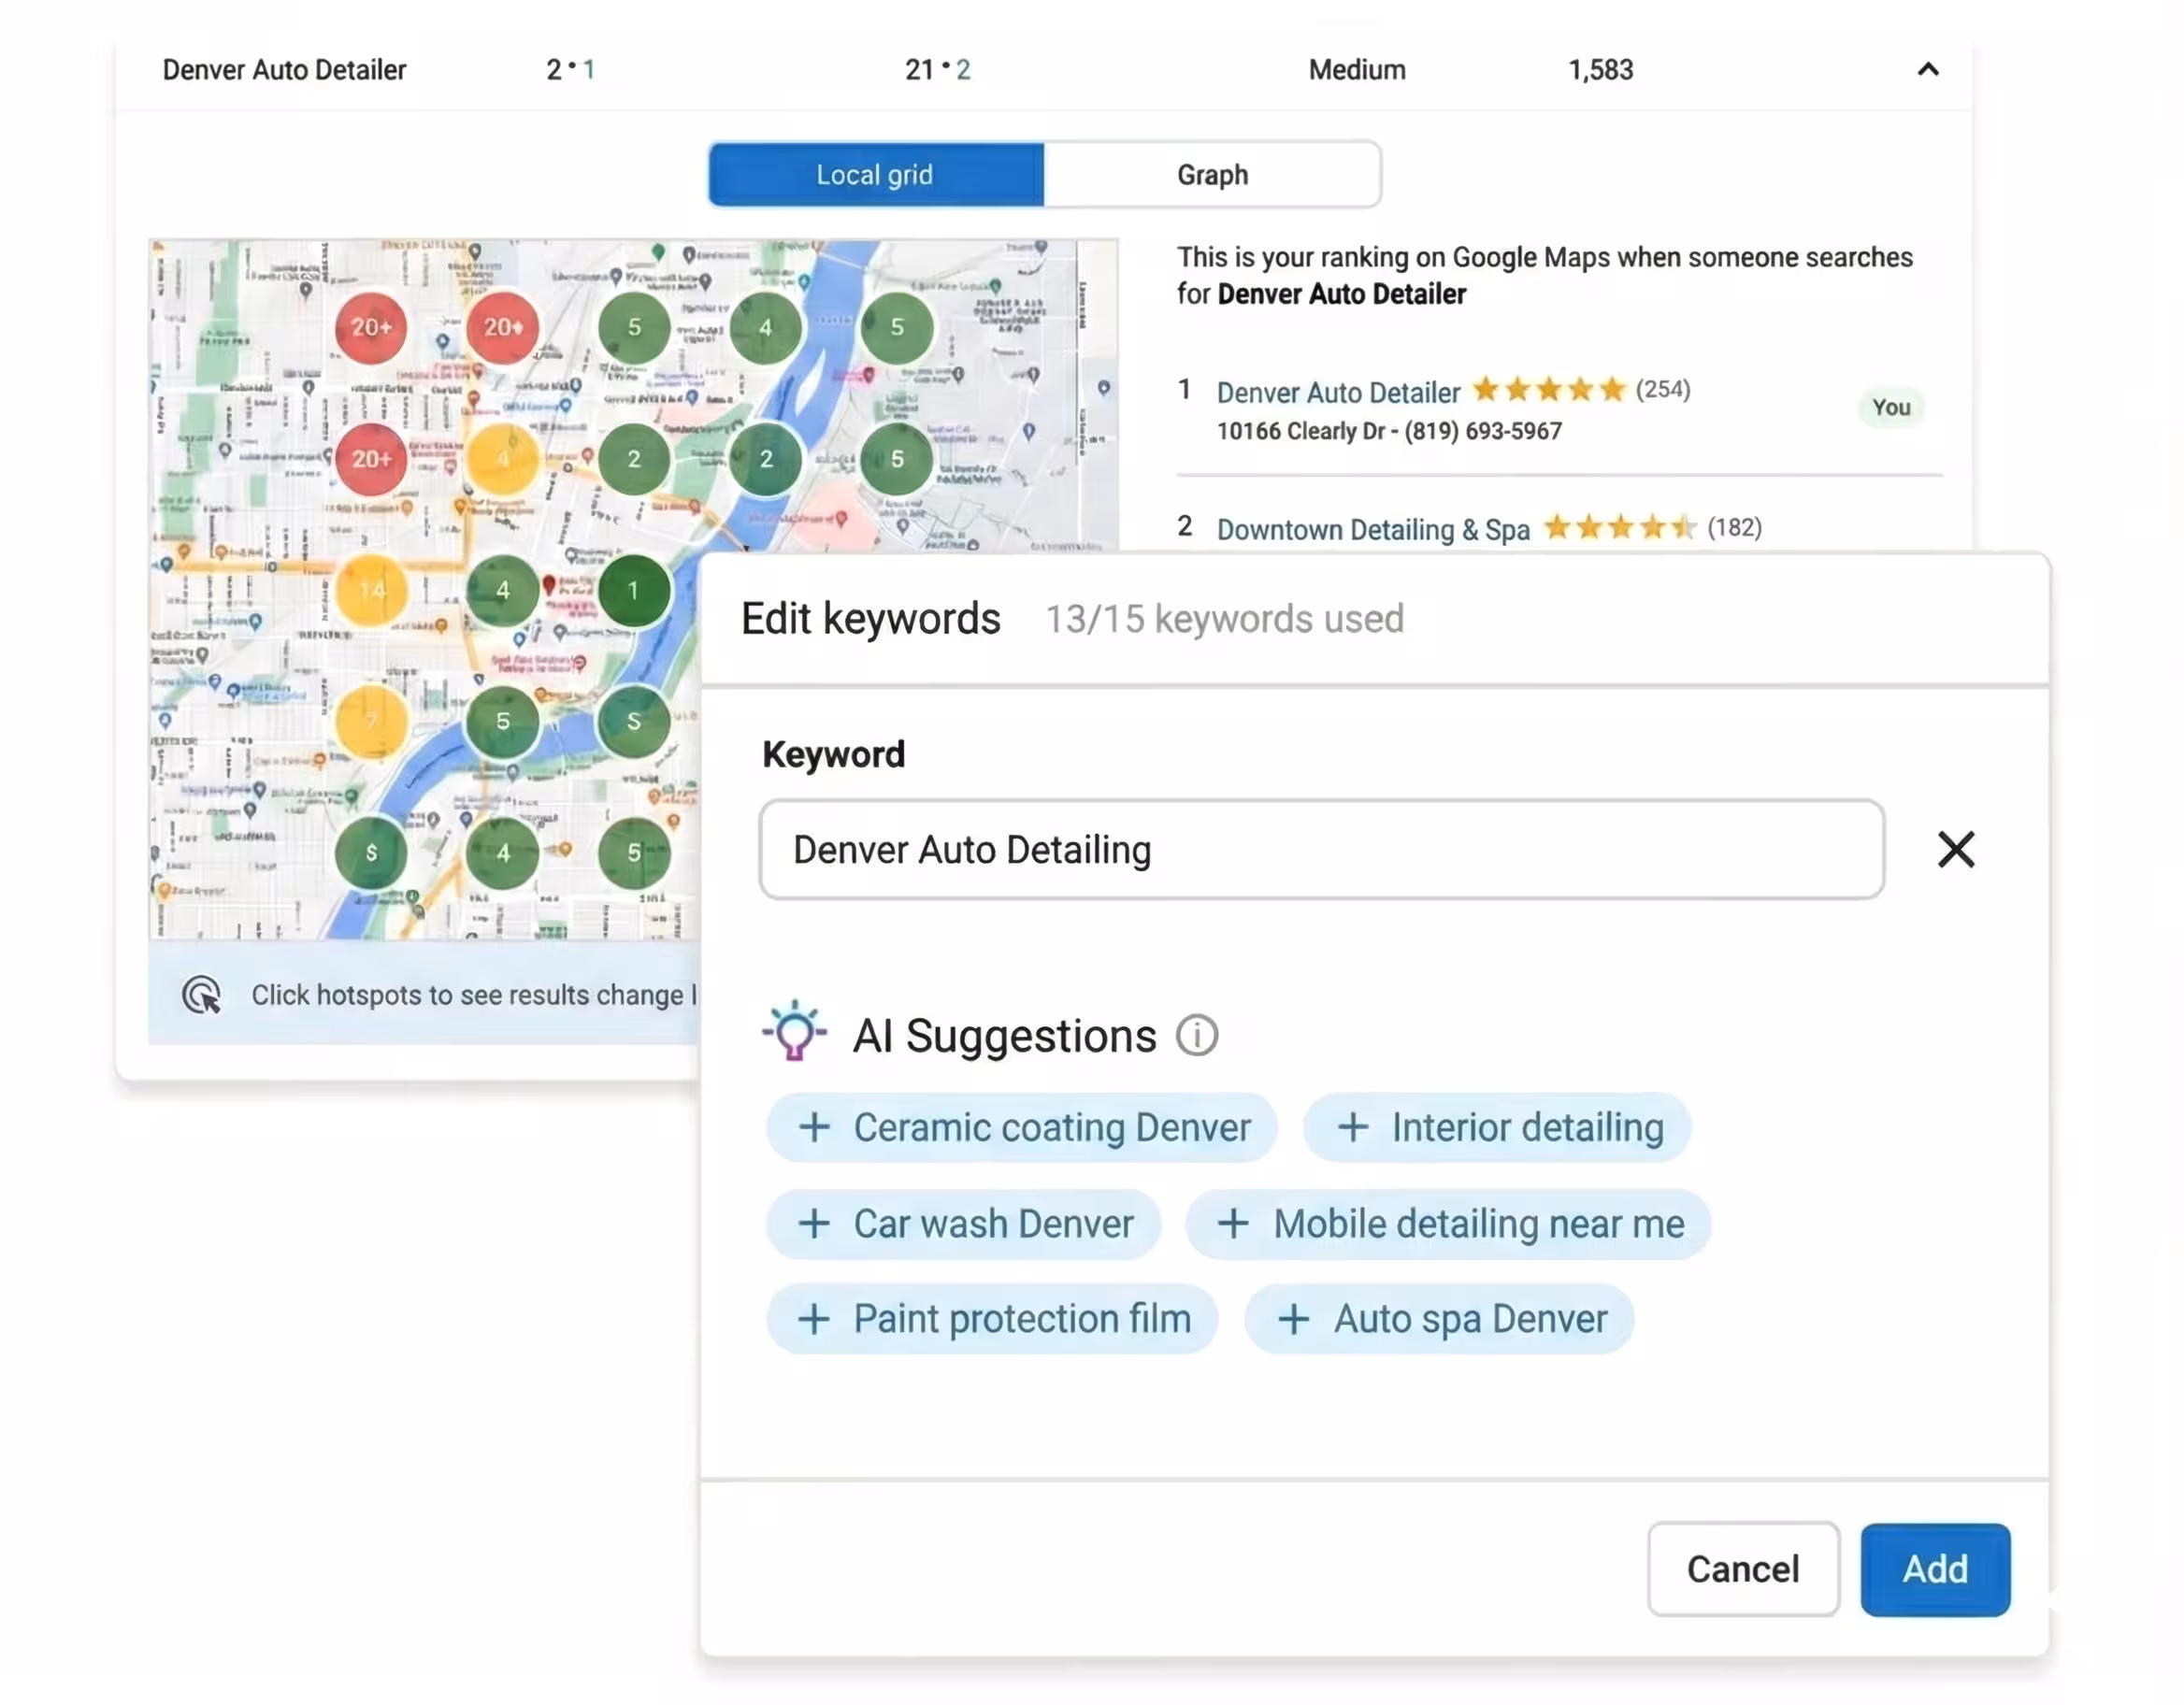This screenshot has width=2184, height=1705.
Task: Add the Auto spa Denver suggestion
Action: [1438, 1319]
